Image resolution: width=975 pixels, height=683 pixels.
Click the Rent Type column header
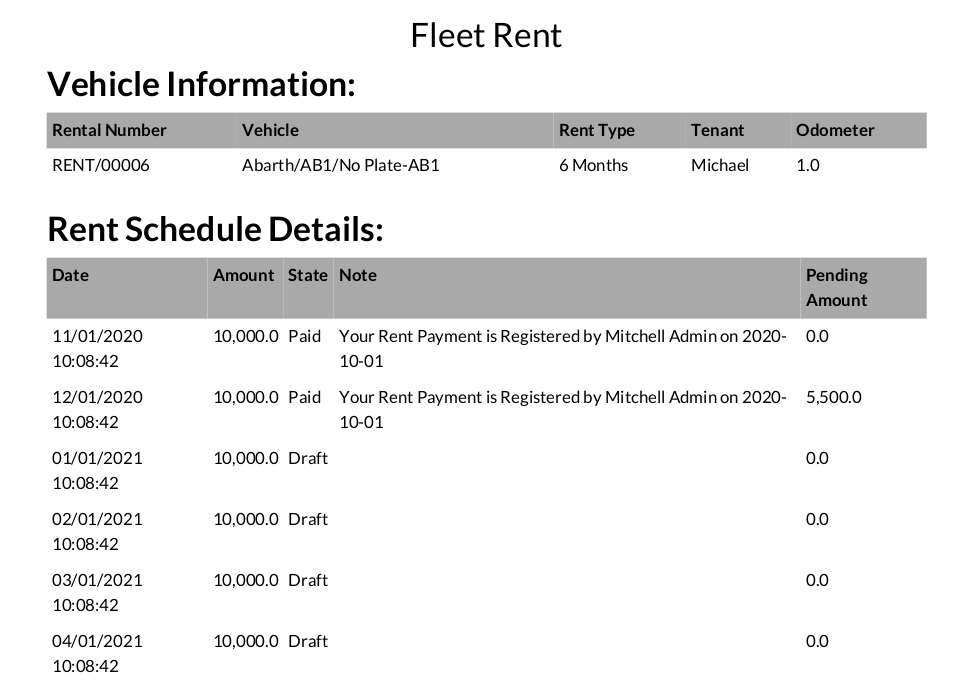tap(597, 130)
